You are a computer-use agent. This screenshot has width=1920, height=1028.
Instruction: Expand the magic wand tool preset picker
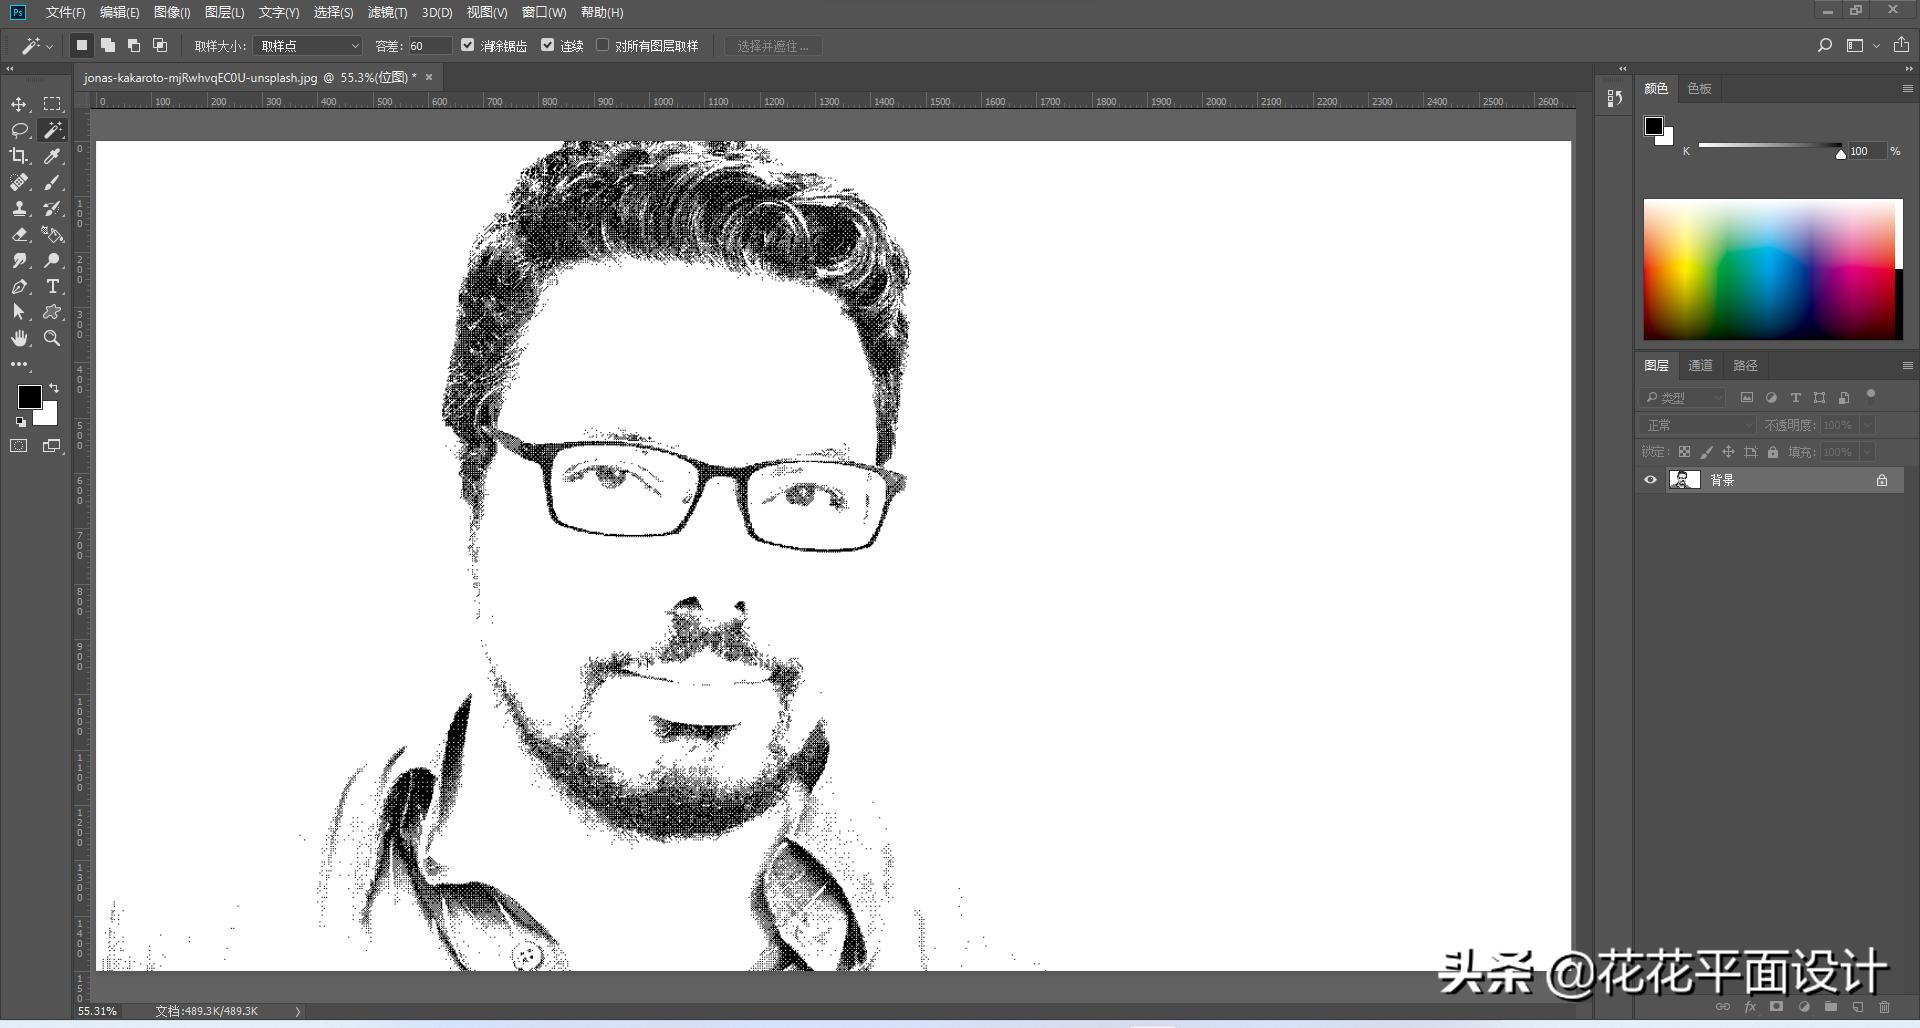pyautogui.click(x=36, y=46)
